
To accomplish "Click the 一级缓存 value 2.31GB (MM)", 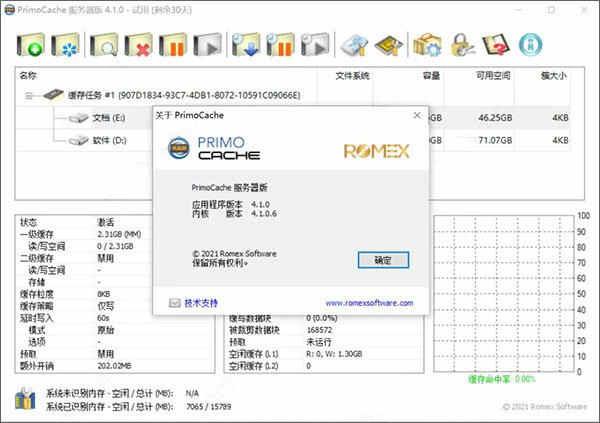I will 119,234.
